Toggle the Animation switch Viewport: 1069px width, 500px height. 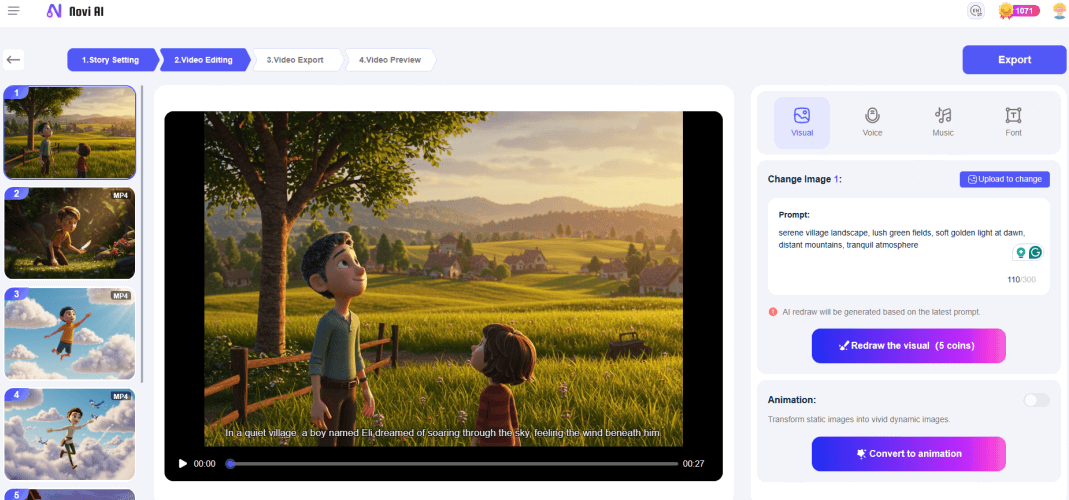tap(1036, 400)
